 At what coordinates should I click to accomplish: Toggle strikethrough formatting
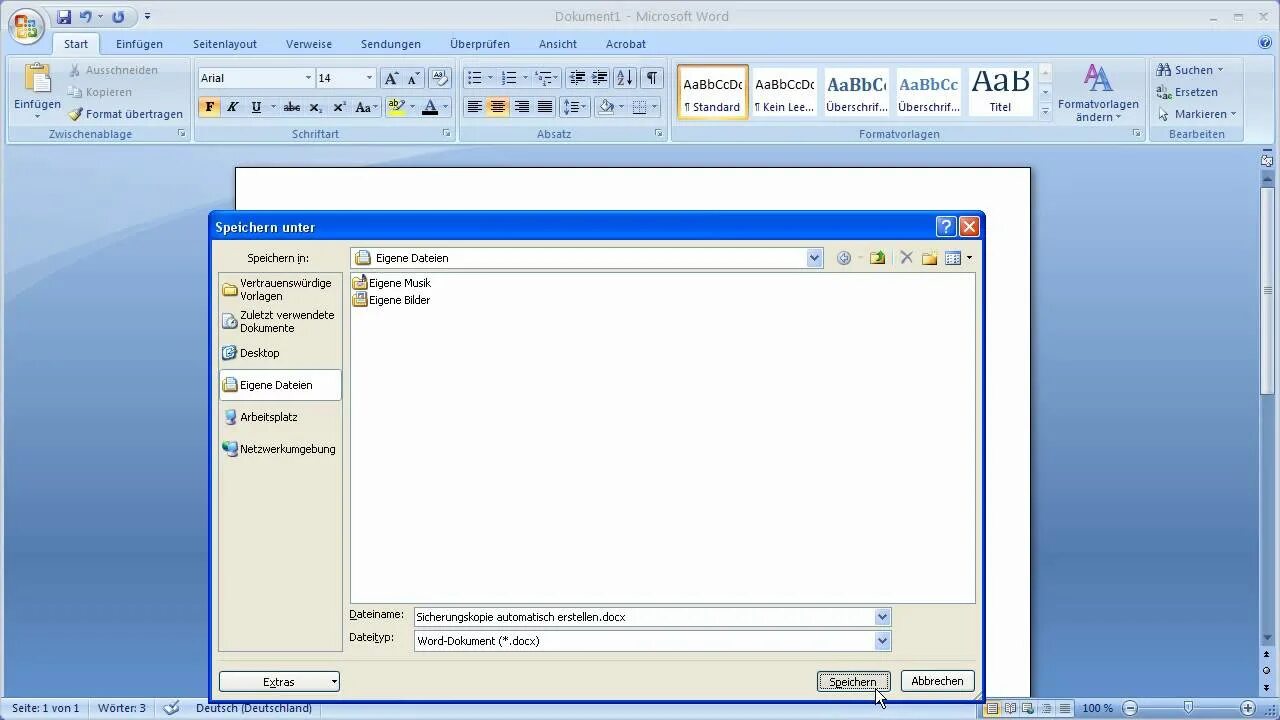[x=292, y=107]
